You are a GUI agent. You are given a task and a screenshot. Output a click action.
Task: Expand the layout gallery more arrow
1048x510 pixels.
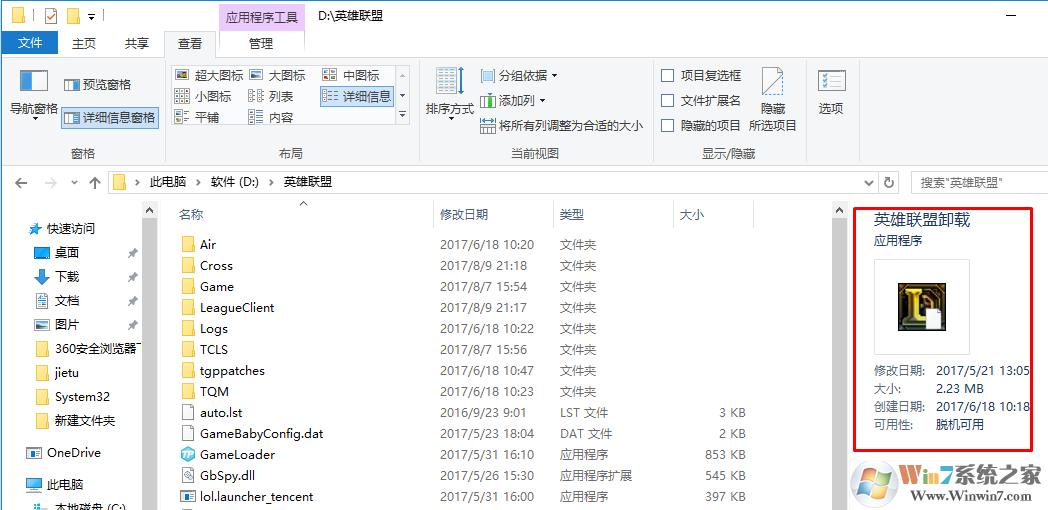[x=402, y=117]
